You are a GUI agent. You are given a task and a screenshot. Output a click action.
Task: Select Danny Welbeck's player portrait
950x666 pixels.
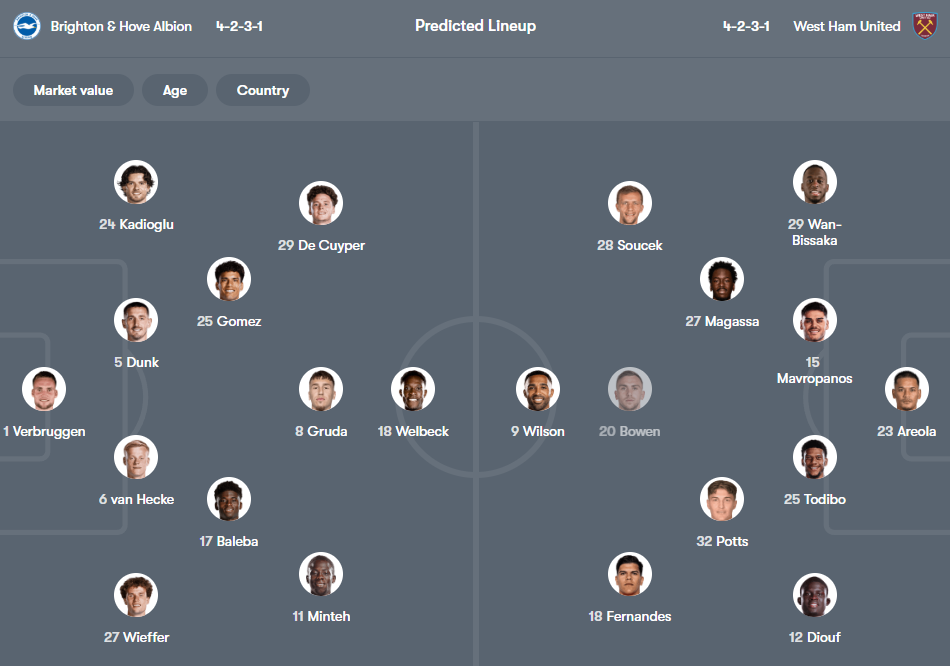[x=413, y=388]
